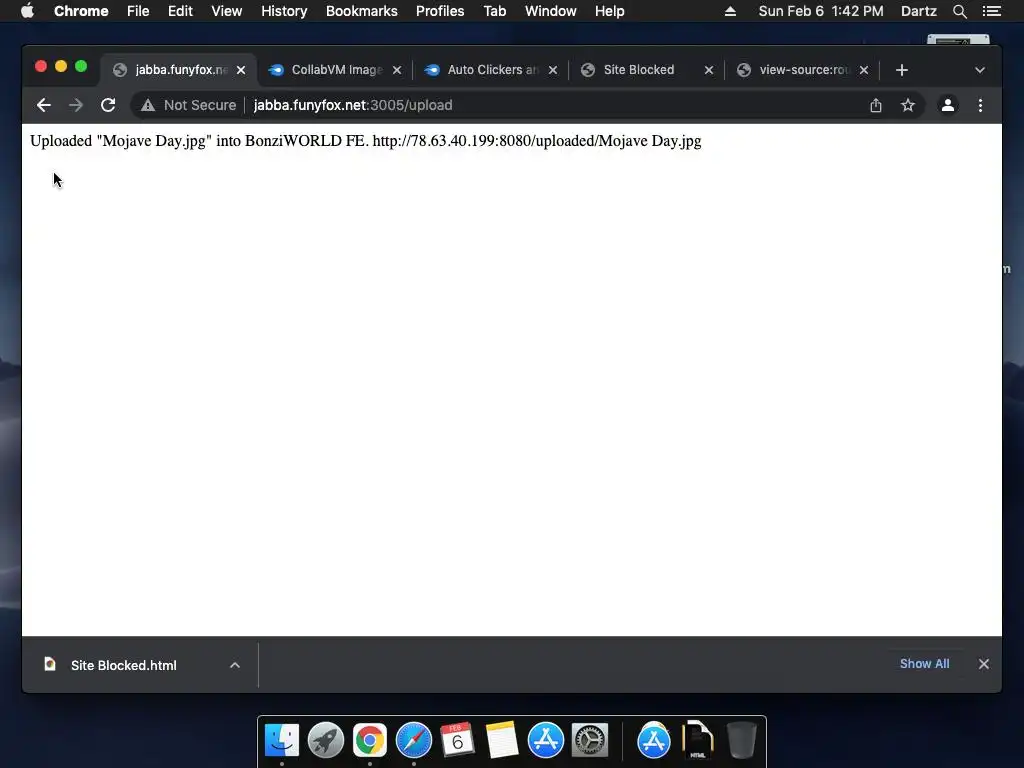Open the Trash in the Dock
1024x768 pixels.
(x=742, y=740)
